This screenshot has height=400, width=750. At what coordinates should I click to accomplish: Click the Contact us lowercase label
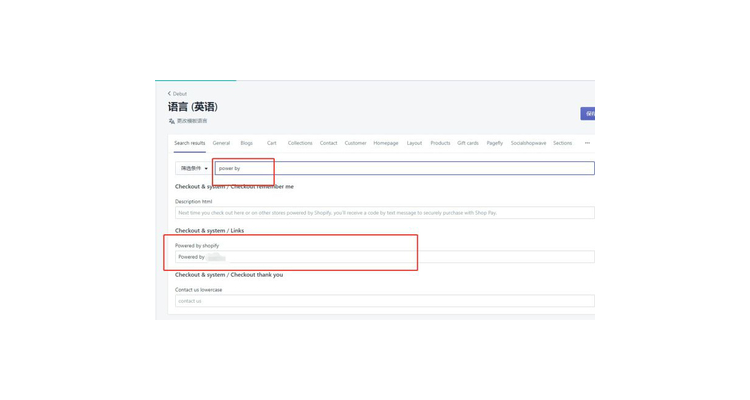tap(199, 290)
